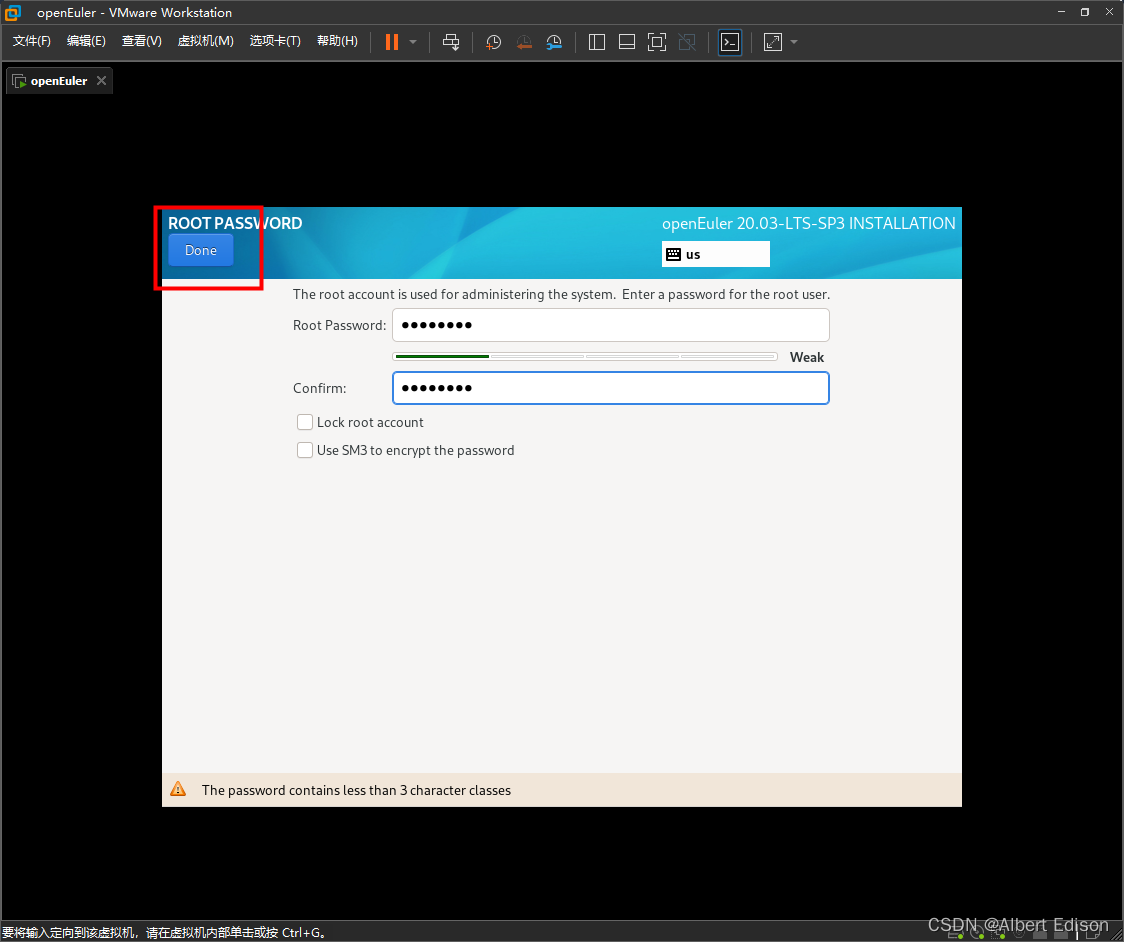Open the snapshot manager icon
The height and width of the screenshot is (942, 1124).
[554, 41]
